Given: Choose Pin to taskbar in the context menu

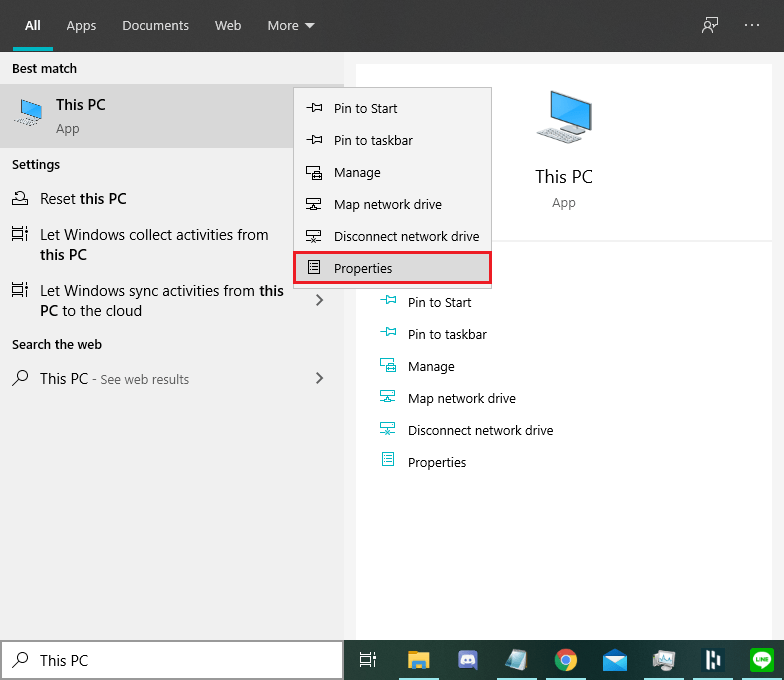Looking at the screenshot, I should pos(392,140).
